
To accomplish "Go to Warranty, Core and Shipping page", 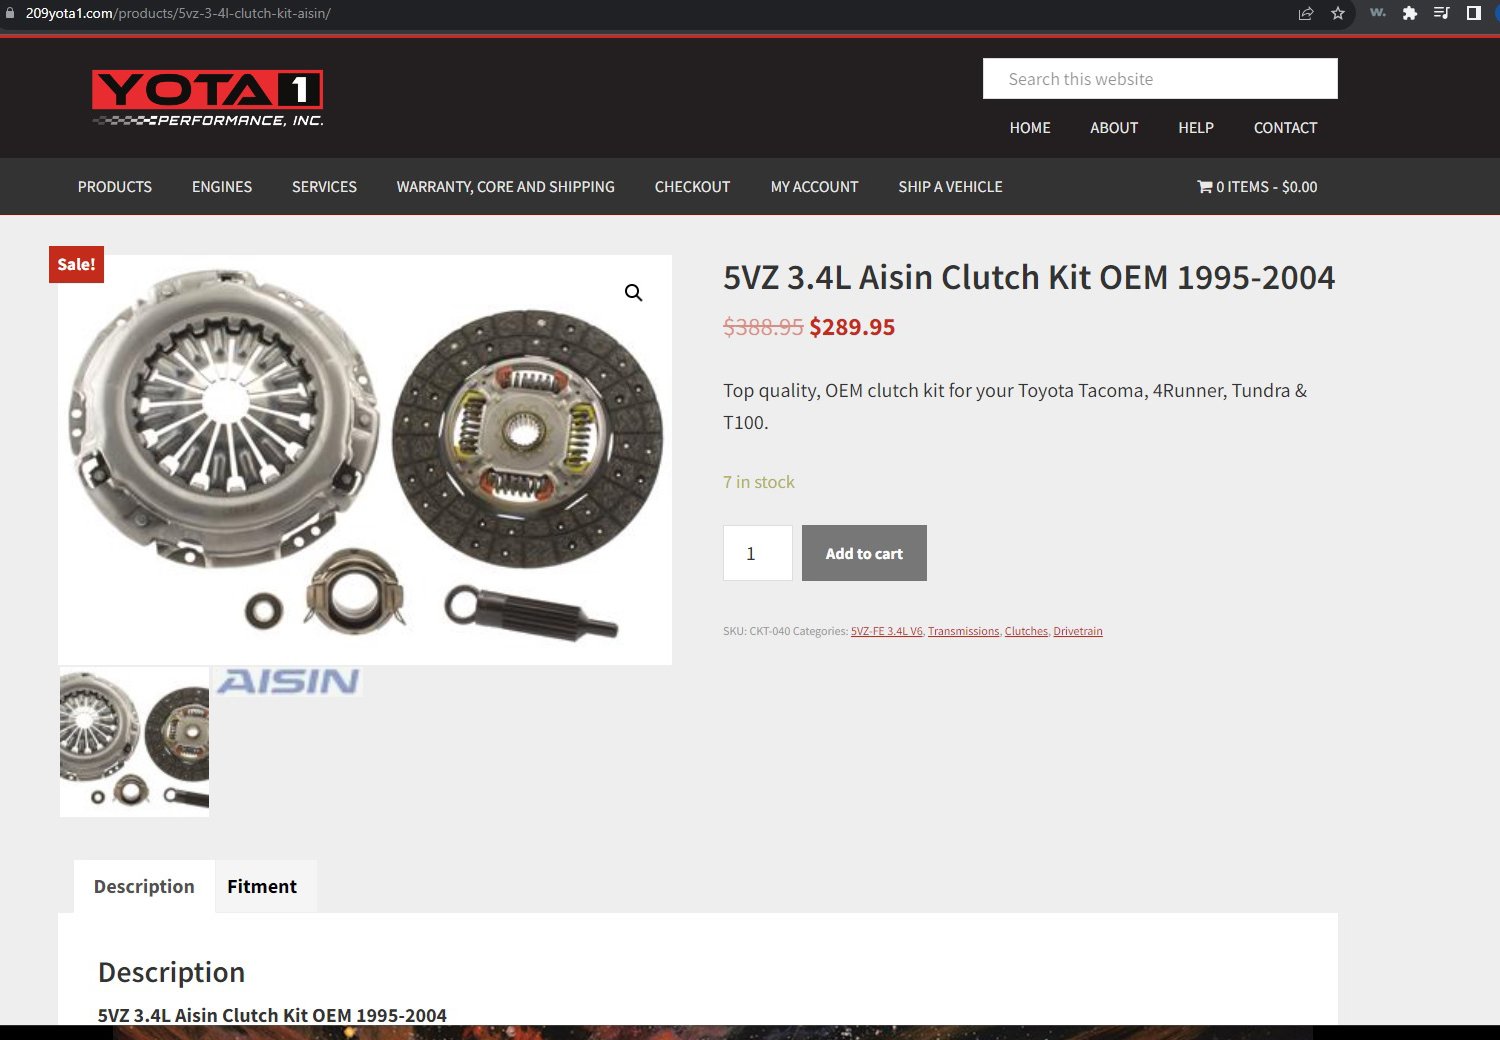I will coord(505,187).
